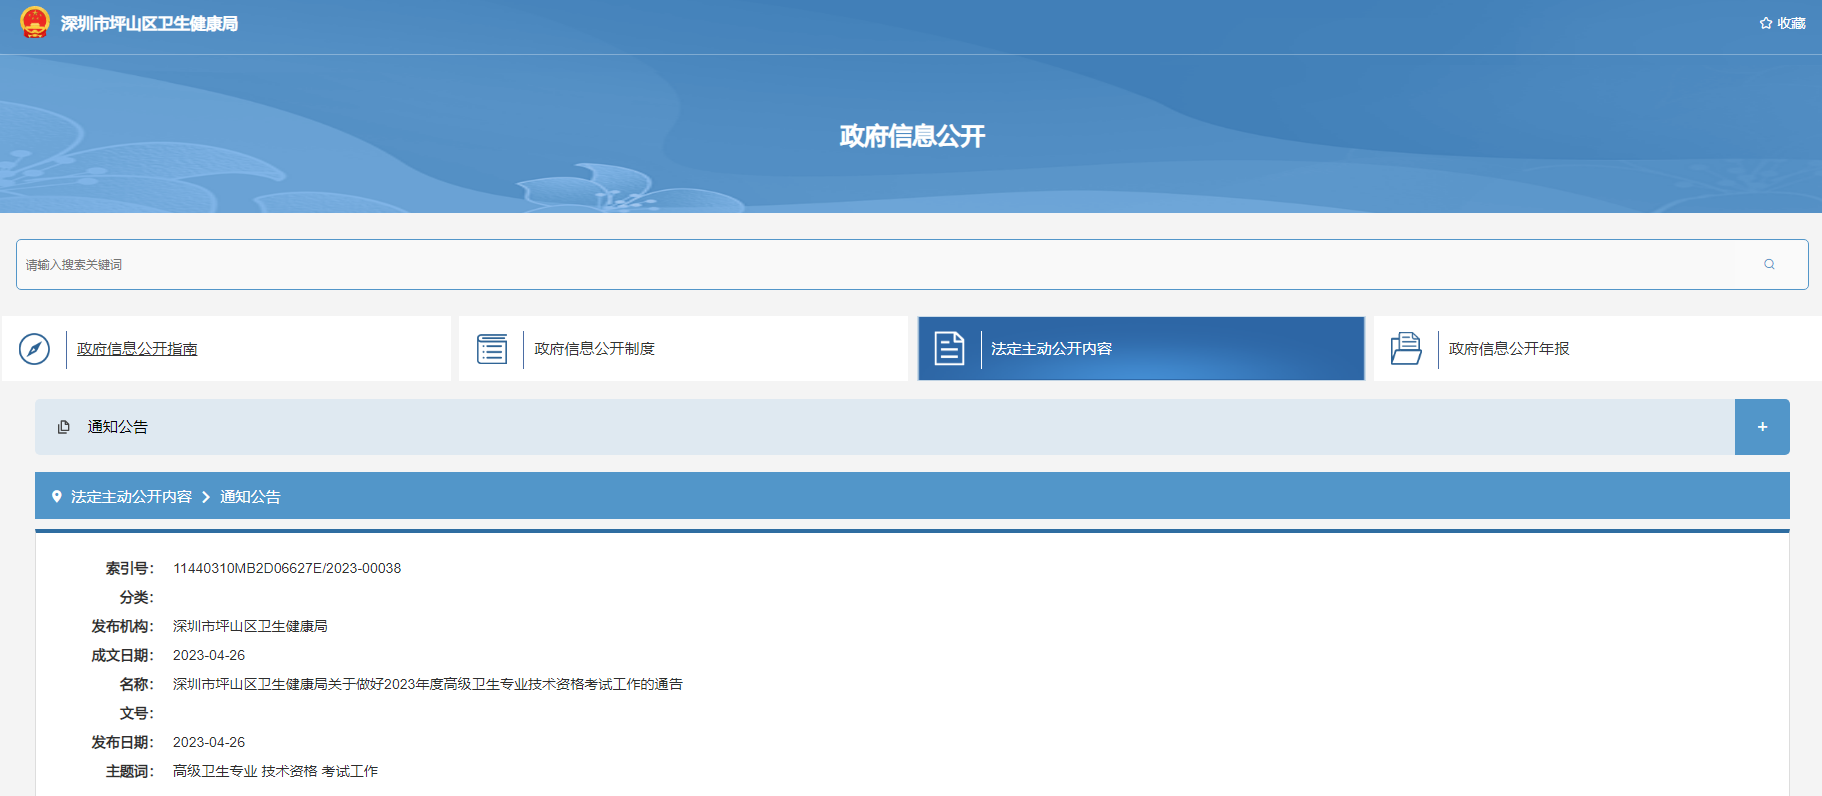1822x796 pixels.
Task: Click the keywords 高级卫生专业 技术资格 考试工作
Action: click(x=275, y=771)
